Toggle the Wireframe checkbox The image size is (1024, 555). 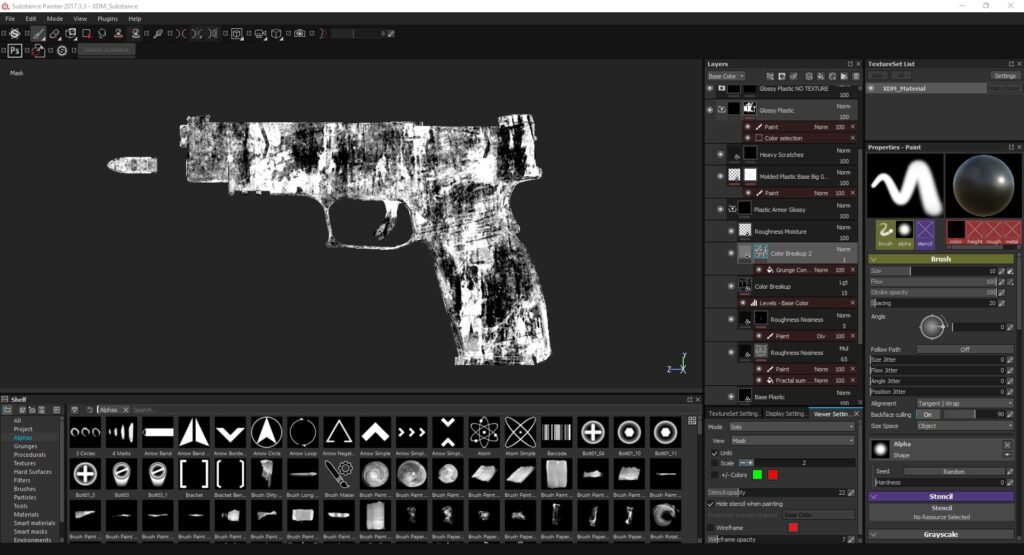(711, 528)
